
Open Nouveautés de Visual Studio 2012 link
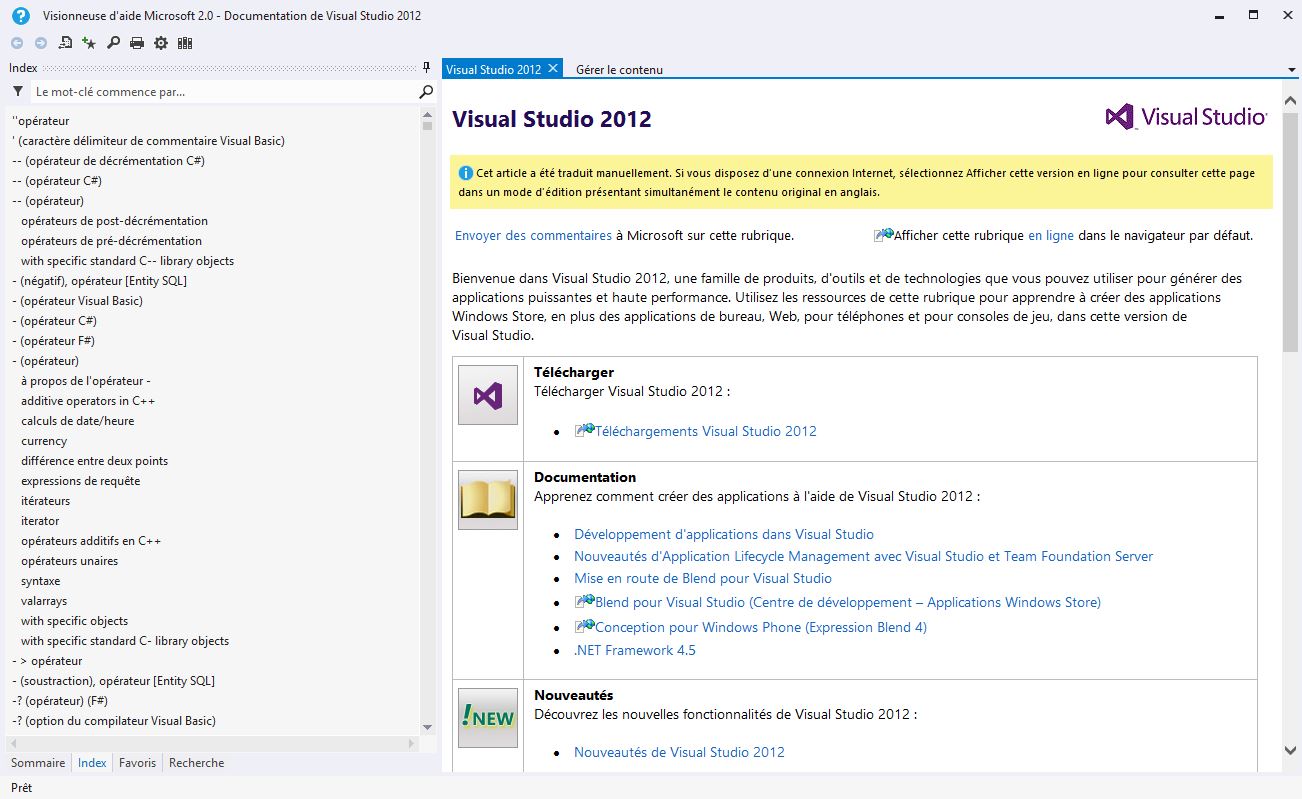pyautogui.click(x=679, y=752)
